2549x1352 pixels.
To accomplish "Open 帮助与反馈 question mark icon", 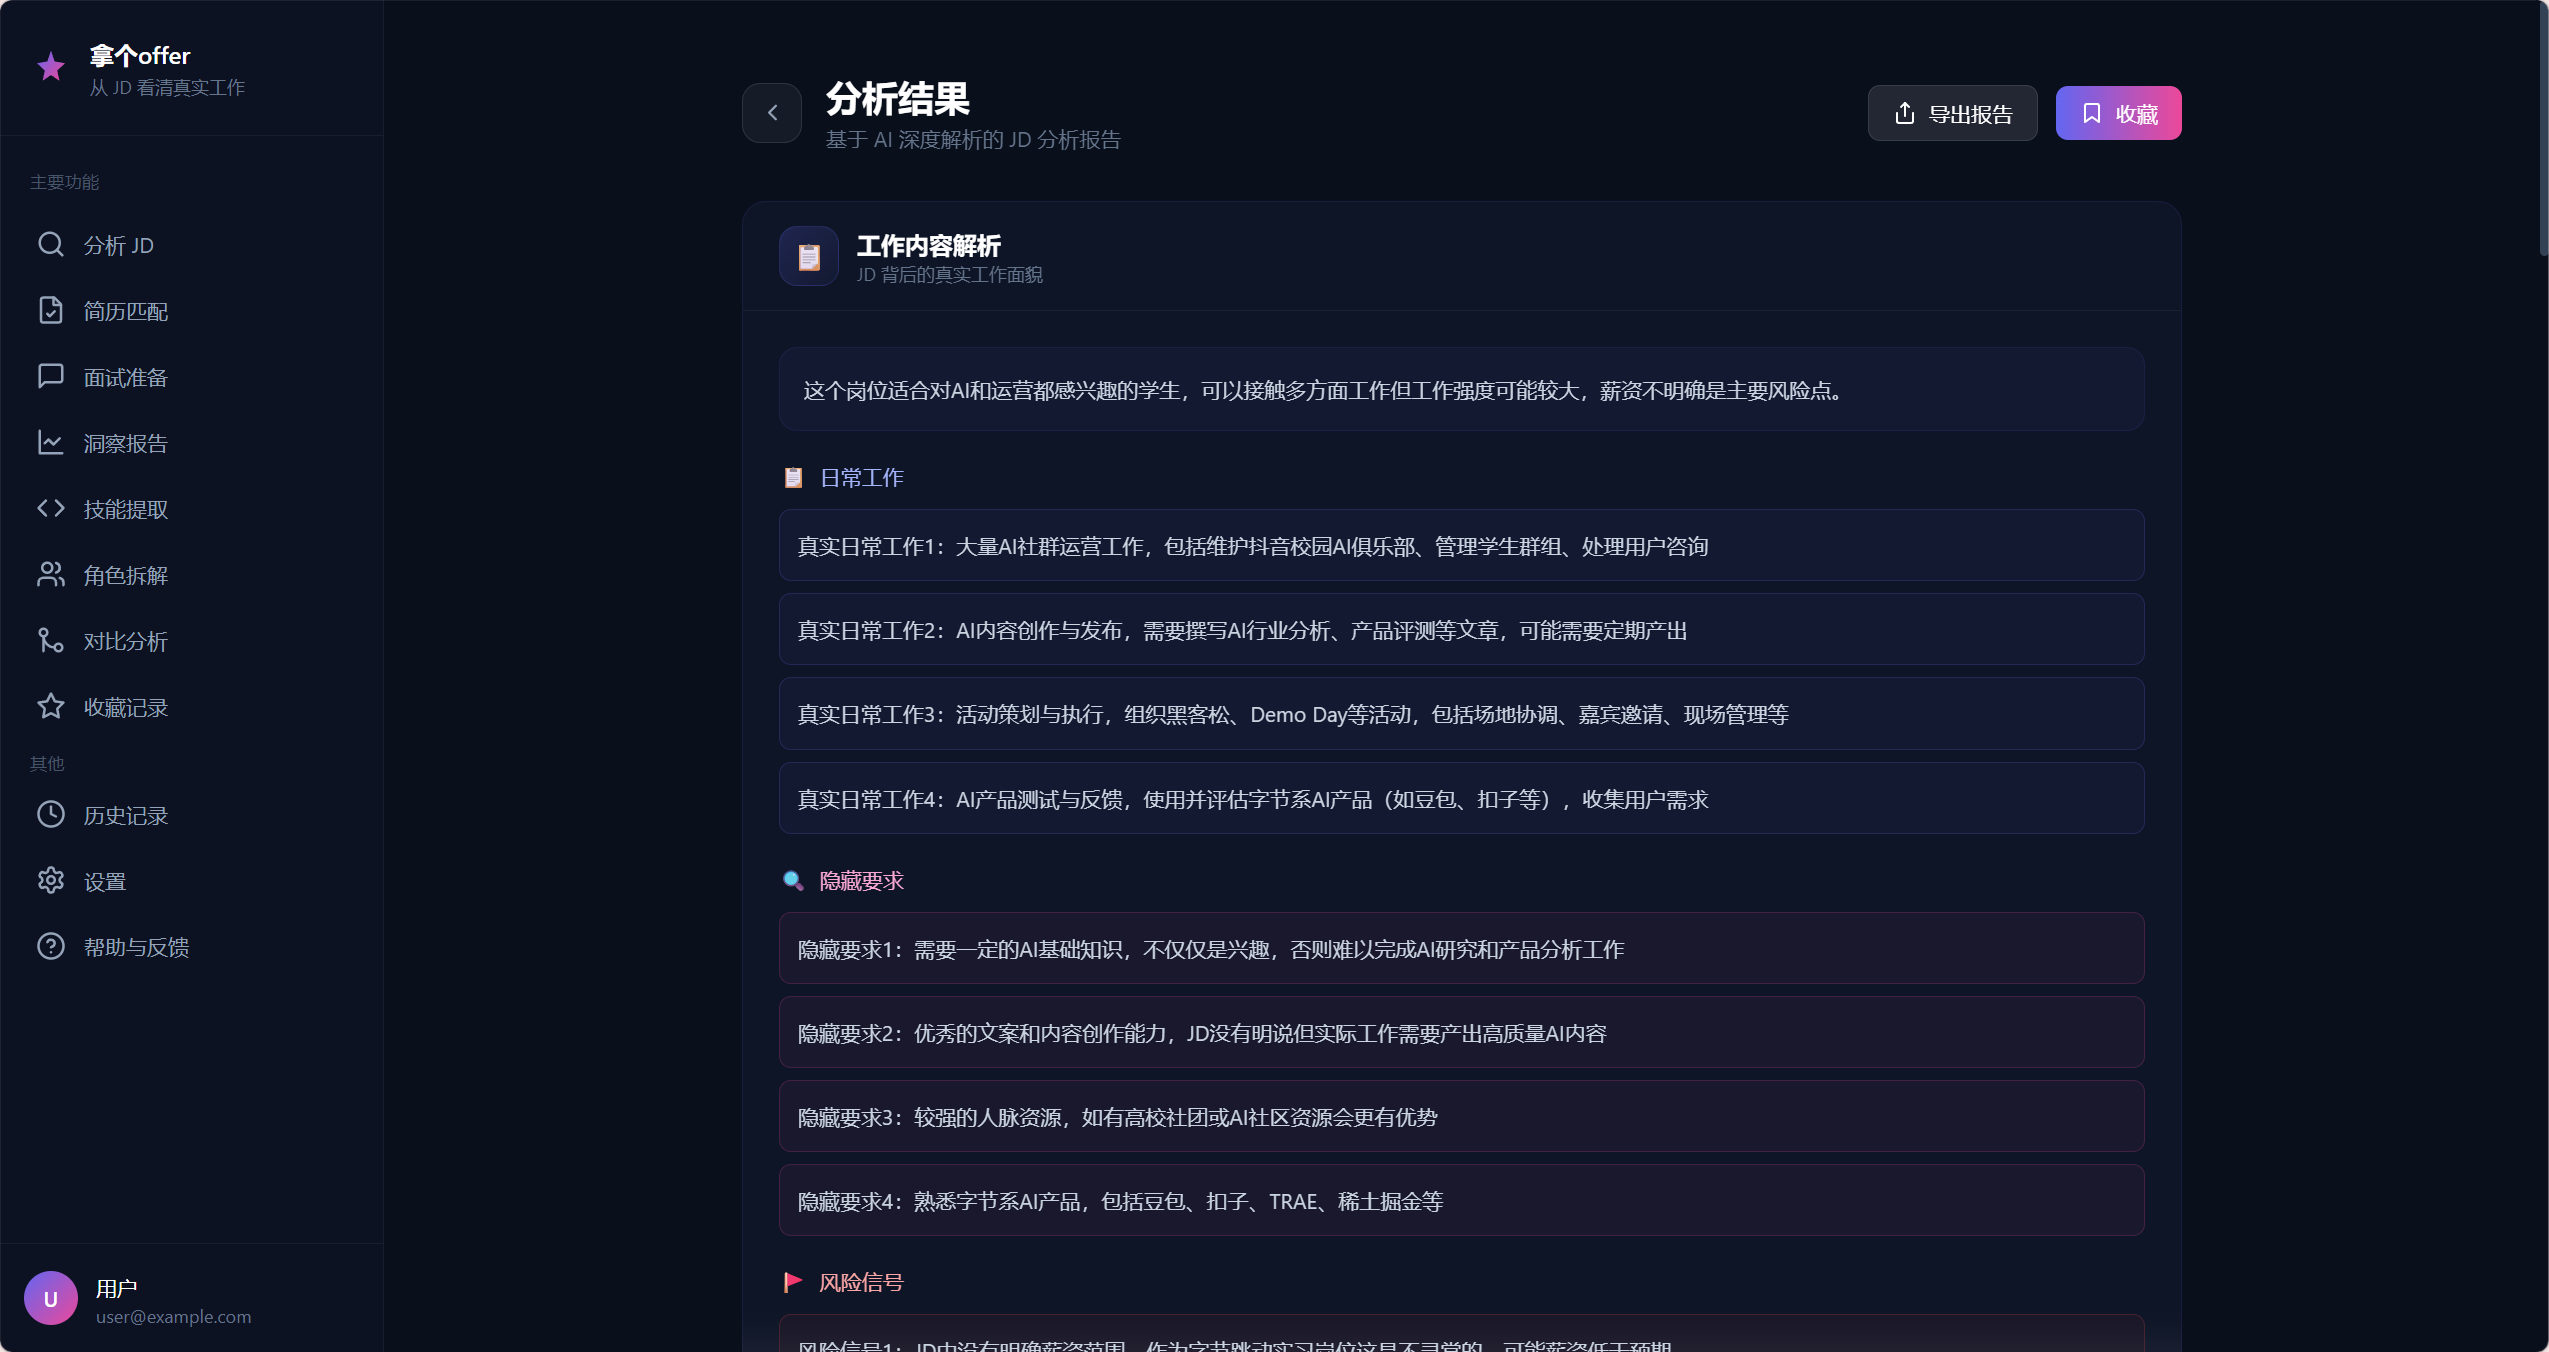I will 51,946.
